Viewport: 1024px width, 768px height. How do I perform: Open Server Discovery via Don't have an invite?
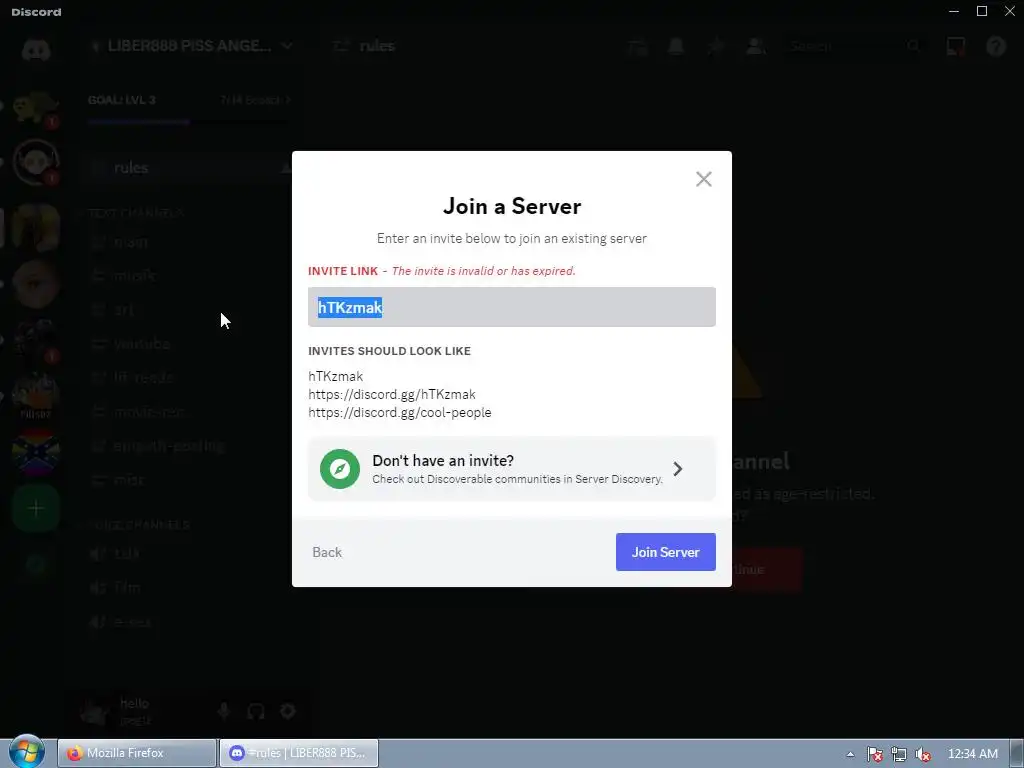(x=511, y=469)
